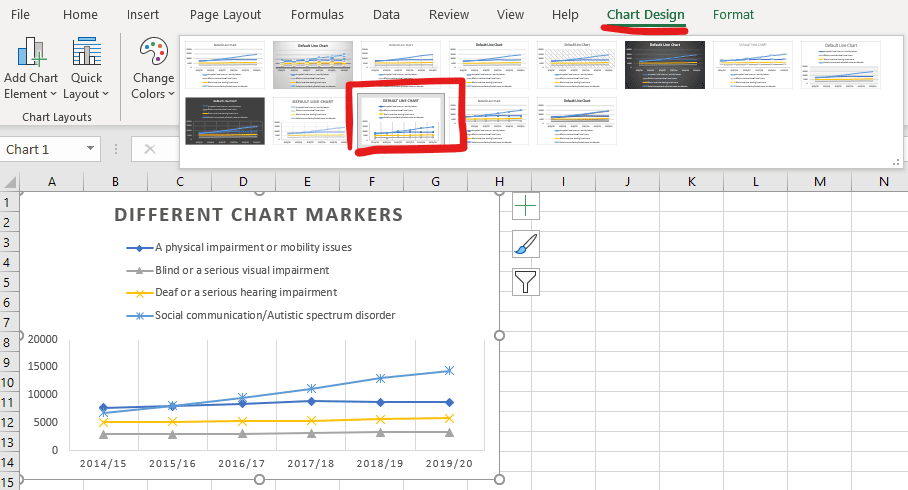
Task: Click the Chart Elements plus button
Action: click(x=526, y=206)
